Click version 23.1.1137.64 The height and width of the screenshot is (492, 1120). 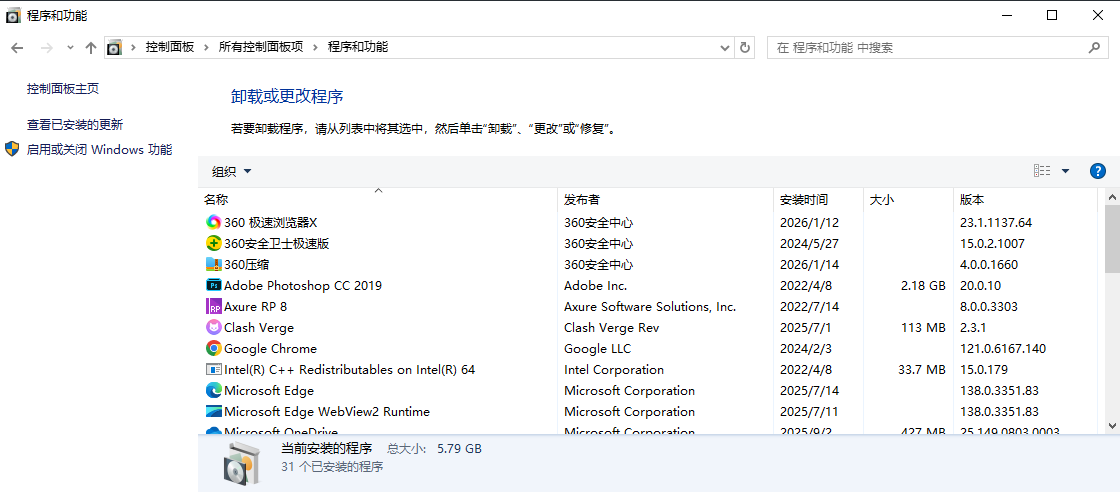(x=996, y=223)
